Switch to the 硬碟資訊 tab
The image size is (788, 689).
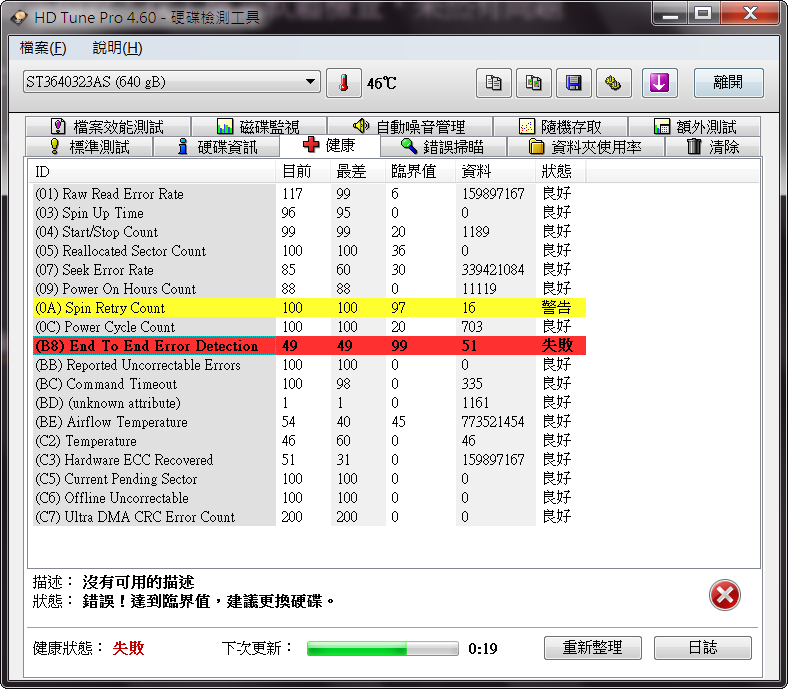coord(217,147)
